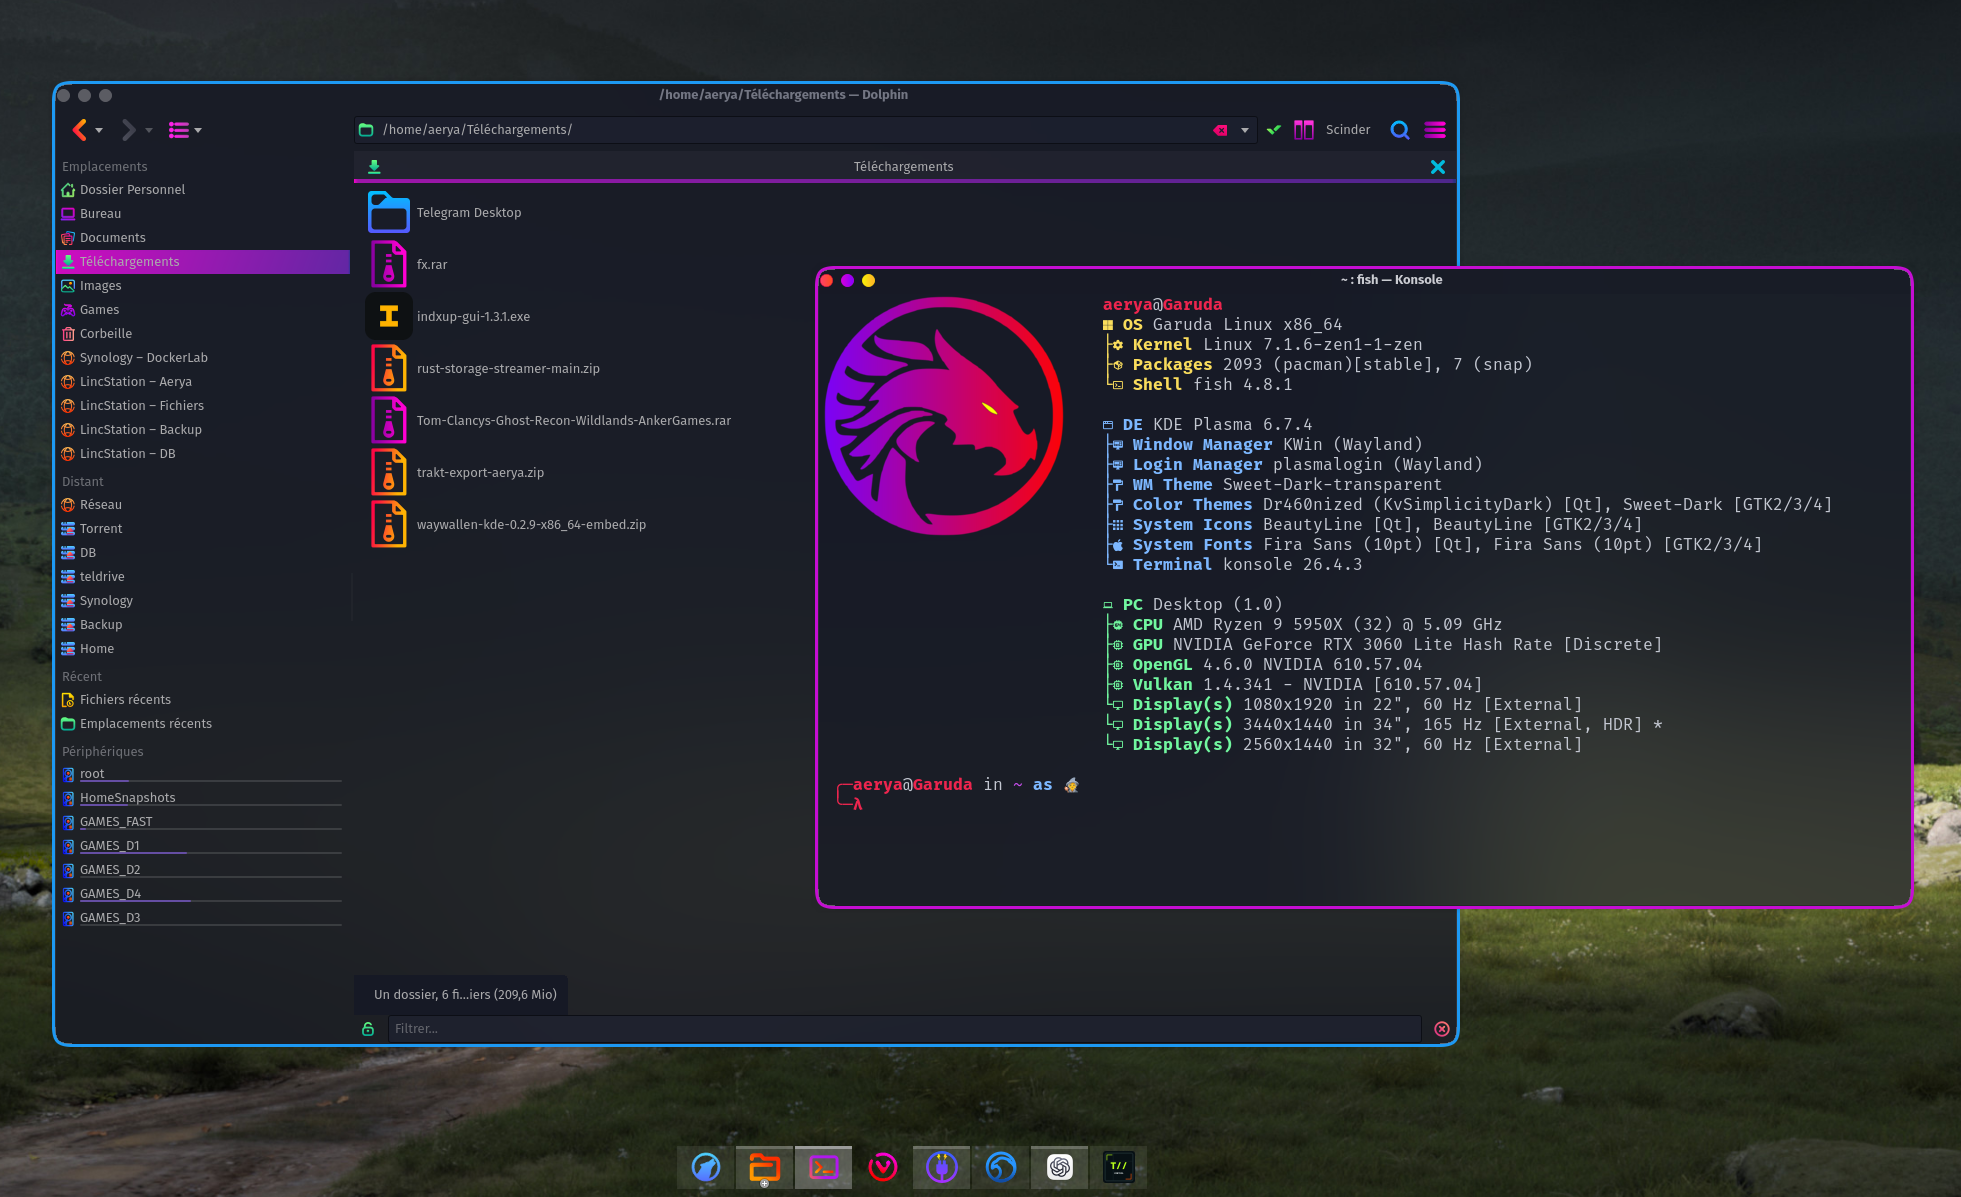Open Dolphin's search with the magnifier icon

coord(1400,130)
